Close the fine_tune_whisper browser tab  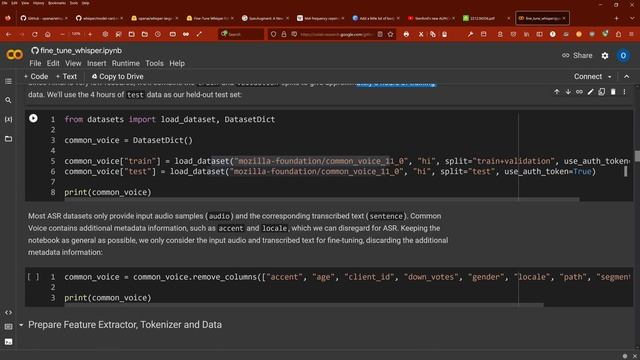pyautogui.click(x=564, y=18)
